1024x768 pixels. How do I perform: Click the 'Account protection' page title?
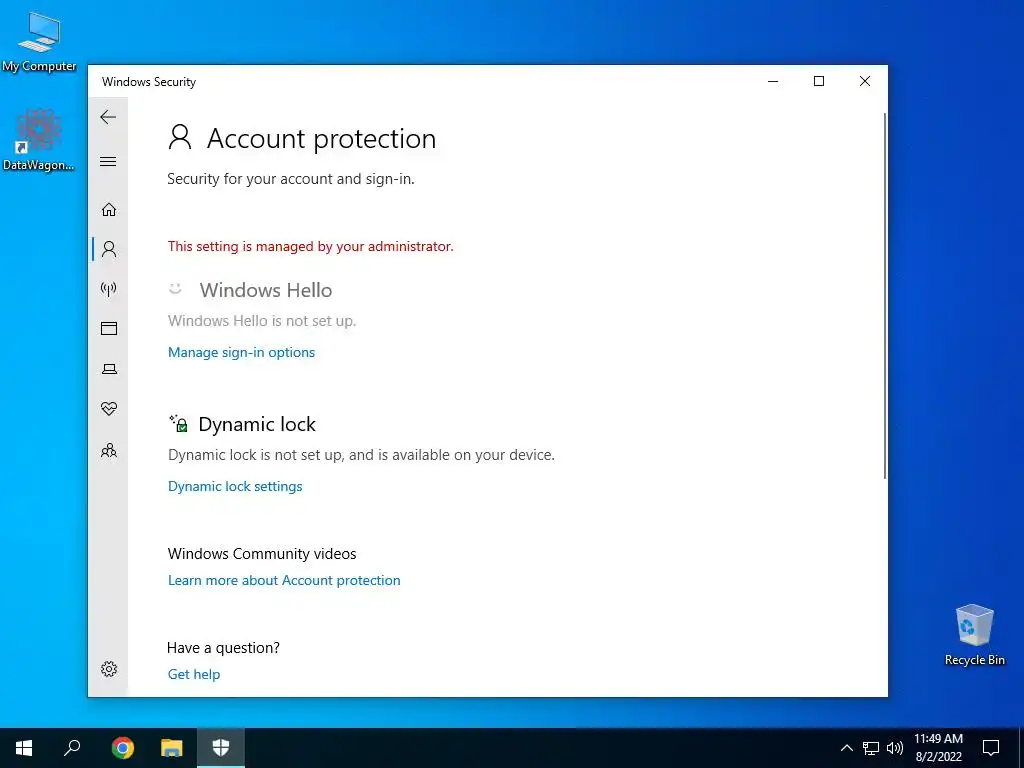pyautogui.click(x=321, y=138)
